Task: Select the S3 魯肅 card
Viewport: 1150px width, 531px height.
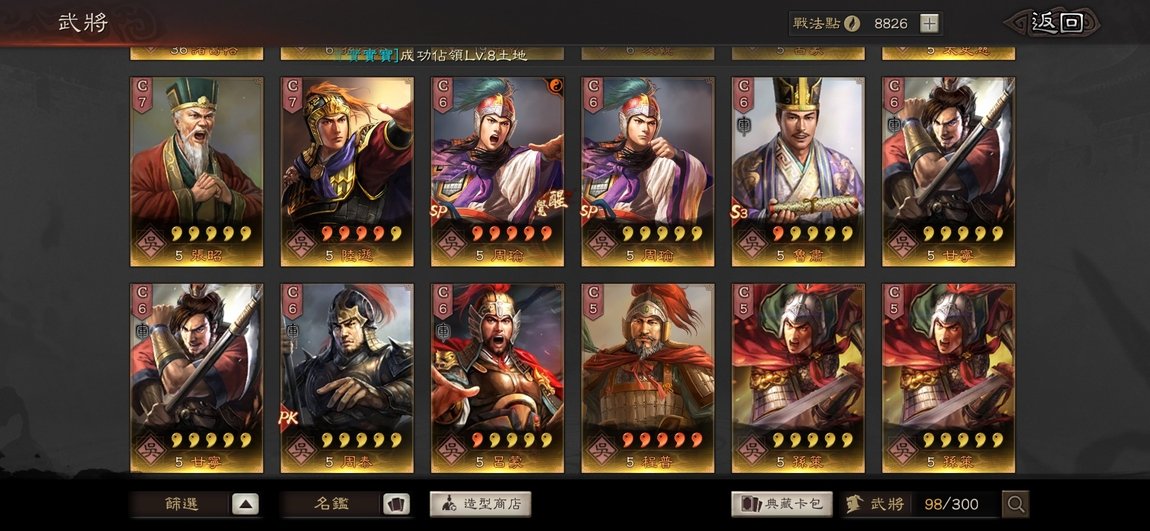Action: click(798, 172)
